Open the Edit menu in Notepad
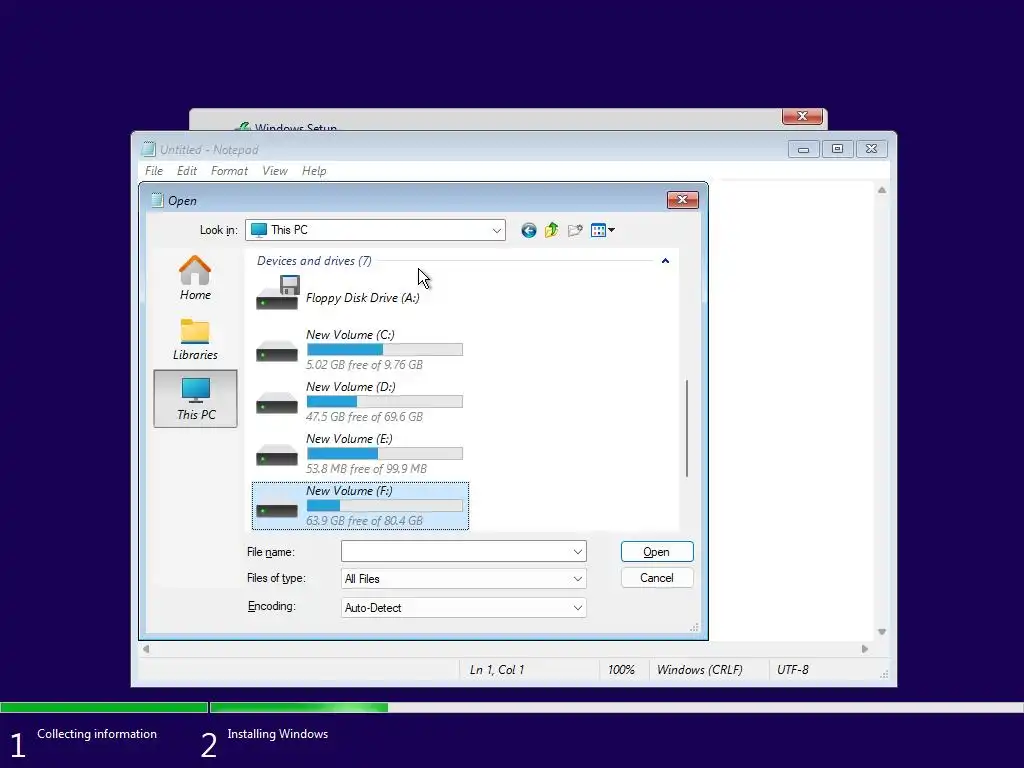The height and width of the screenshot is (768, 1024). tap(187, 170)
